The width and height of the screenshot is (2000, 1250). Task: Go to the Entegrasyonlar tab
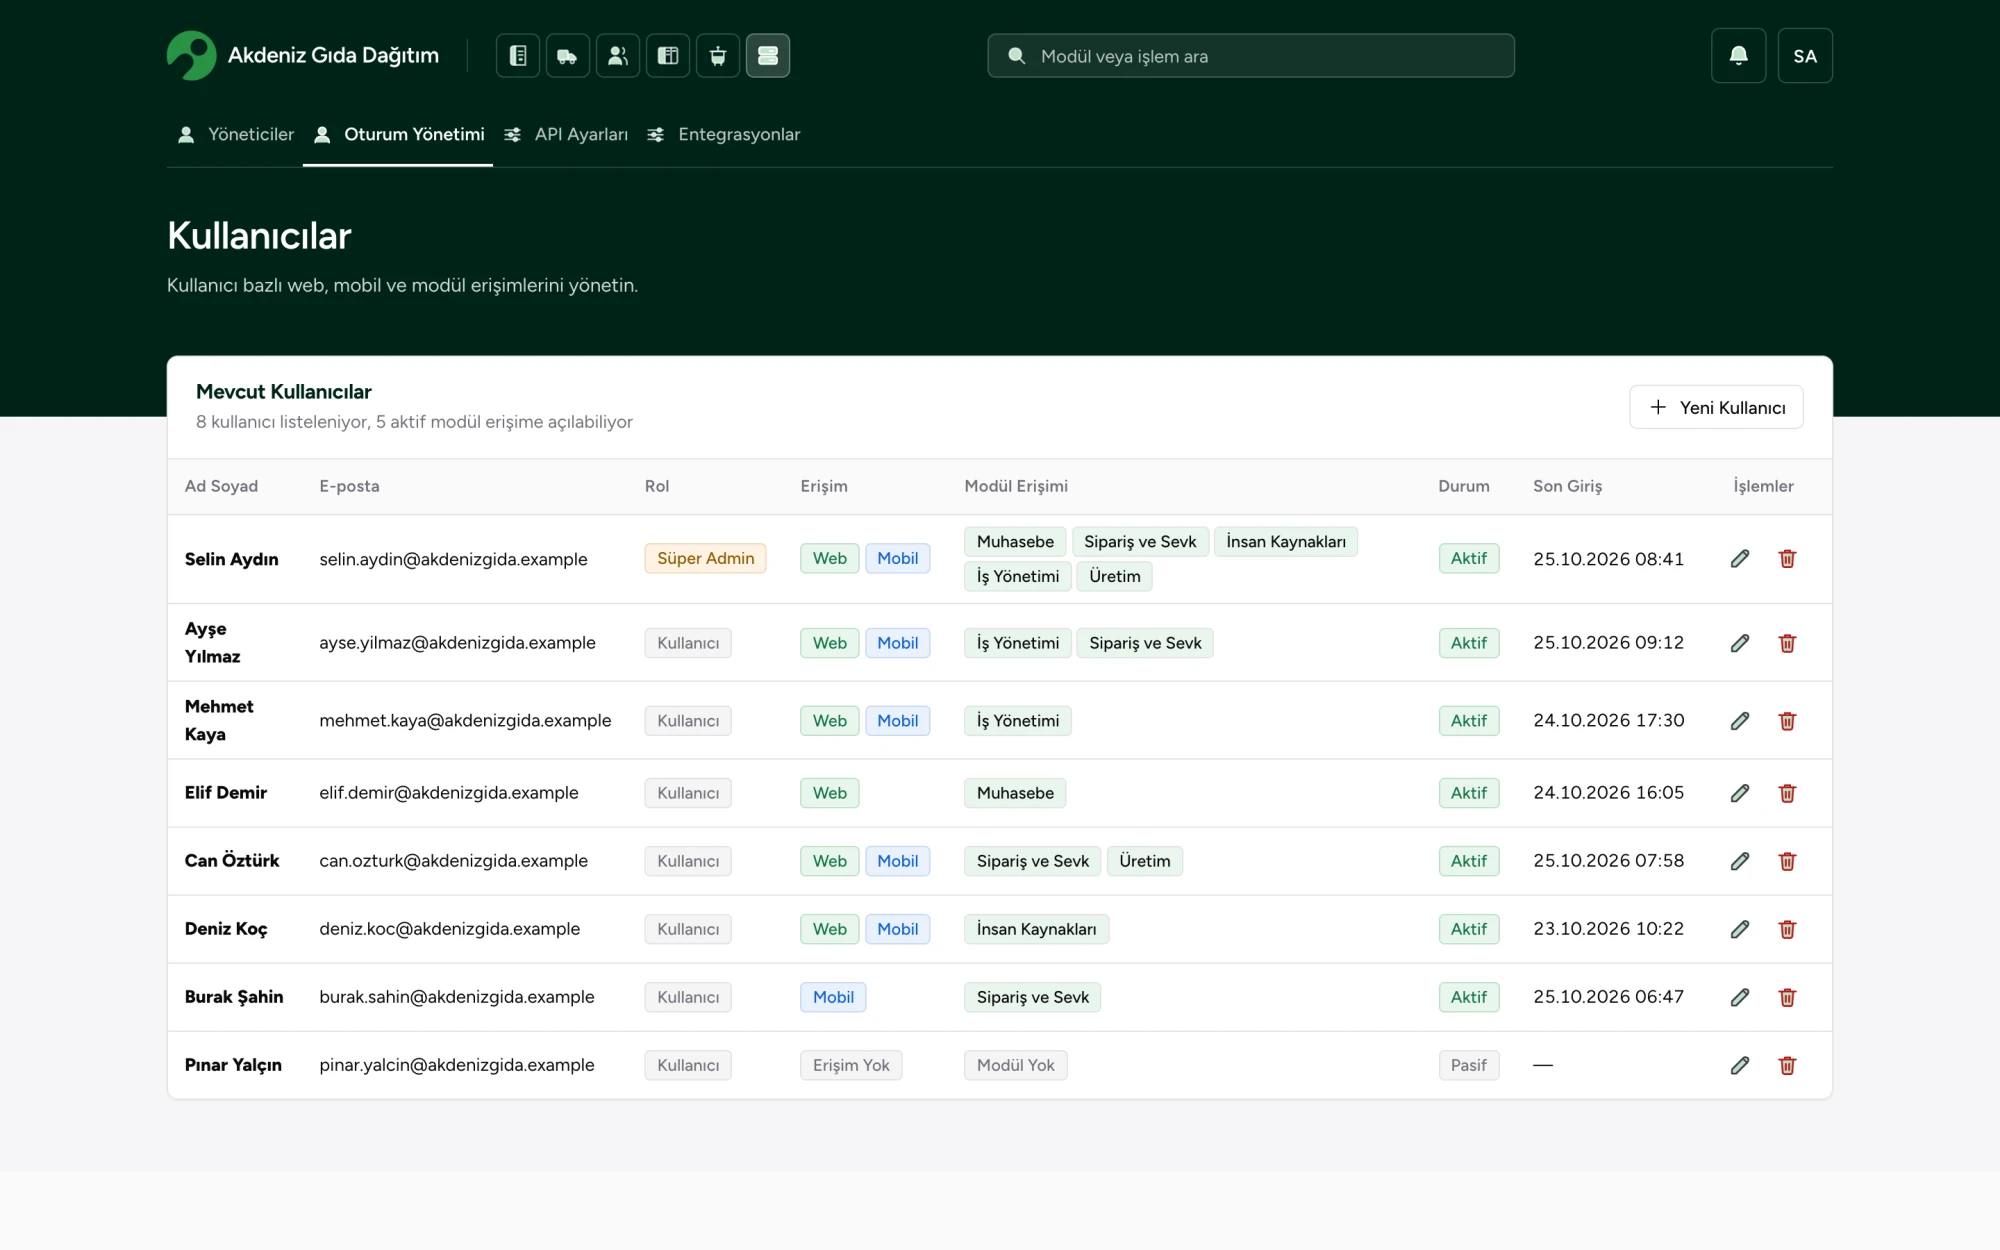click(x=724, y=135)
